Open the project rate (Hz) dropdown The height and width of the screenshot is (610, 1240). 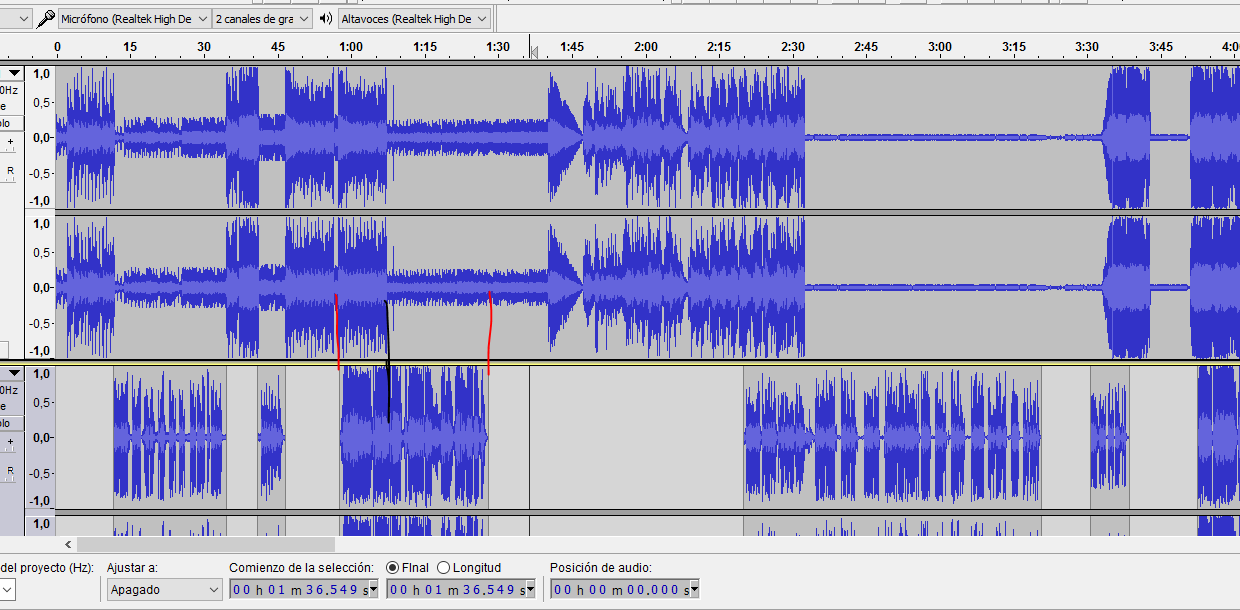point(7,590)
